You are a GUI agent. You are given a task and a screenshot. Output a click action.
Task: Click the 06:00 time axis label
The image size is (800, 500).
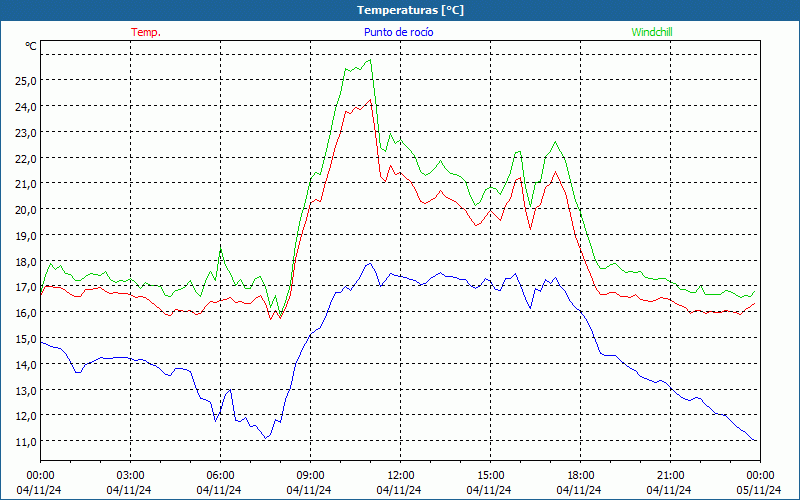tap(221, 475)
